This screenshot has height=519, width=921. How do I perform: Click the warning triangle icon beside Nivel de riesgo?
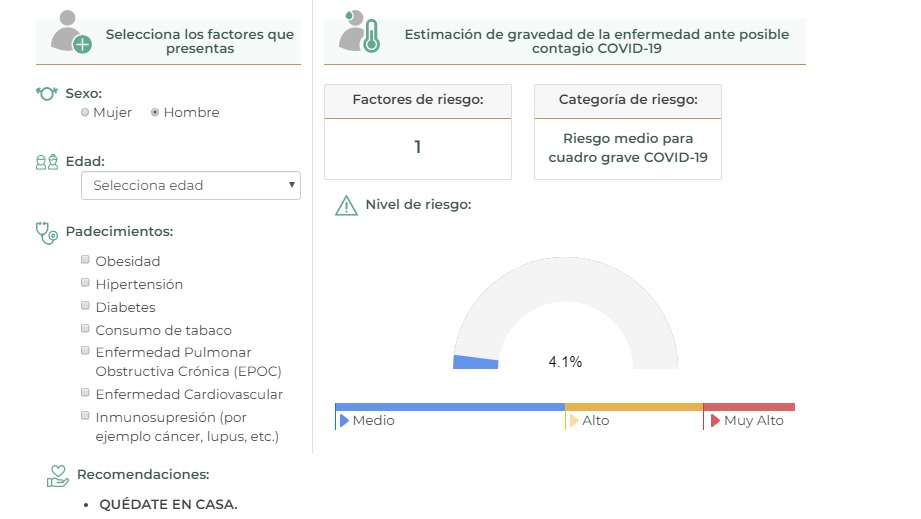[x=346, y=206]
